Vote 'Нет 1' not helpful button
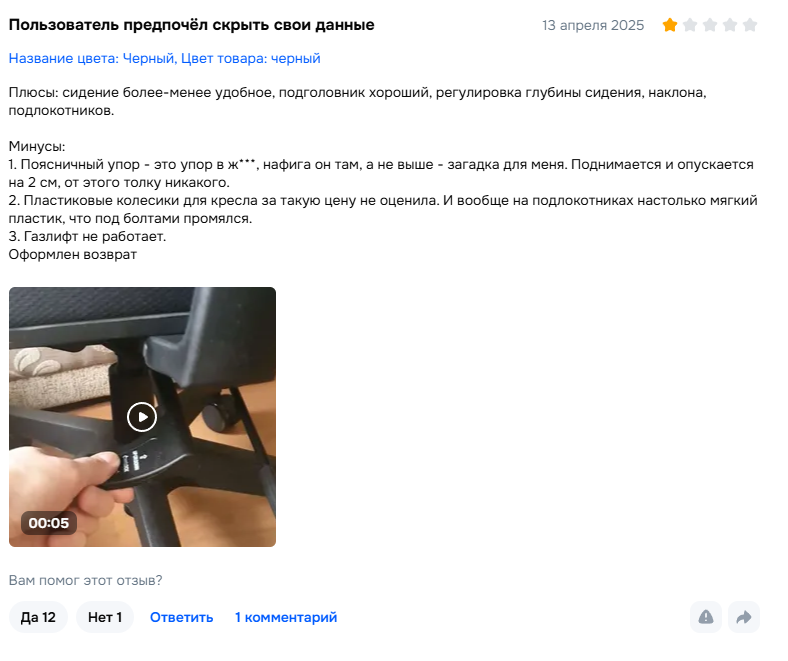The height and width of the screenshot is (661, 788). [105, 617]
